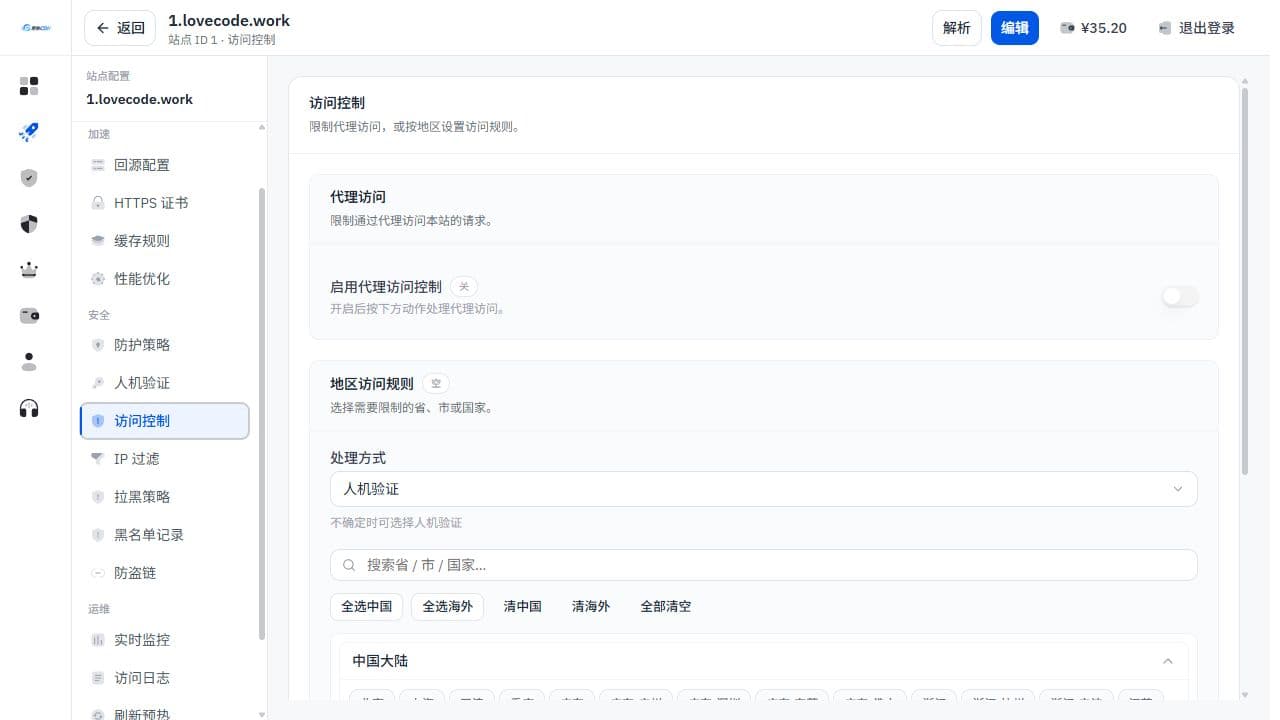Click the 访问控制 panel heading
Viewport: 1280px width, 720px height.
tap(337, 103)
